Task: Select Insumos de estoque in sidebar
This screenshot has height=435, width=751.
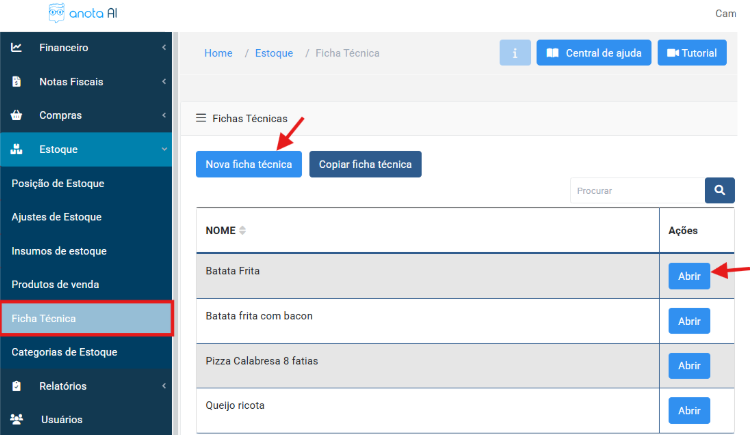Action: 59,251
